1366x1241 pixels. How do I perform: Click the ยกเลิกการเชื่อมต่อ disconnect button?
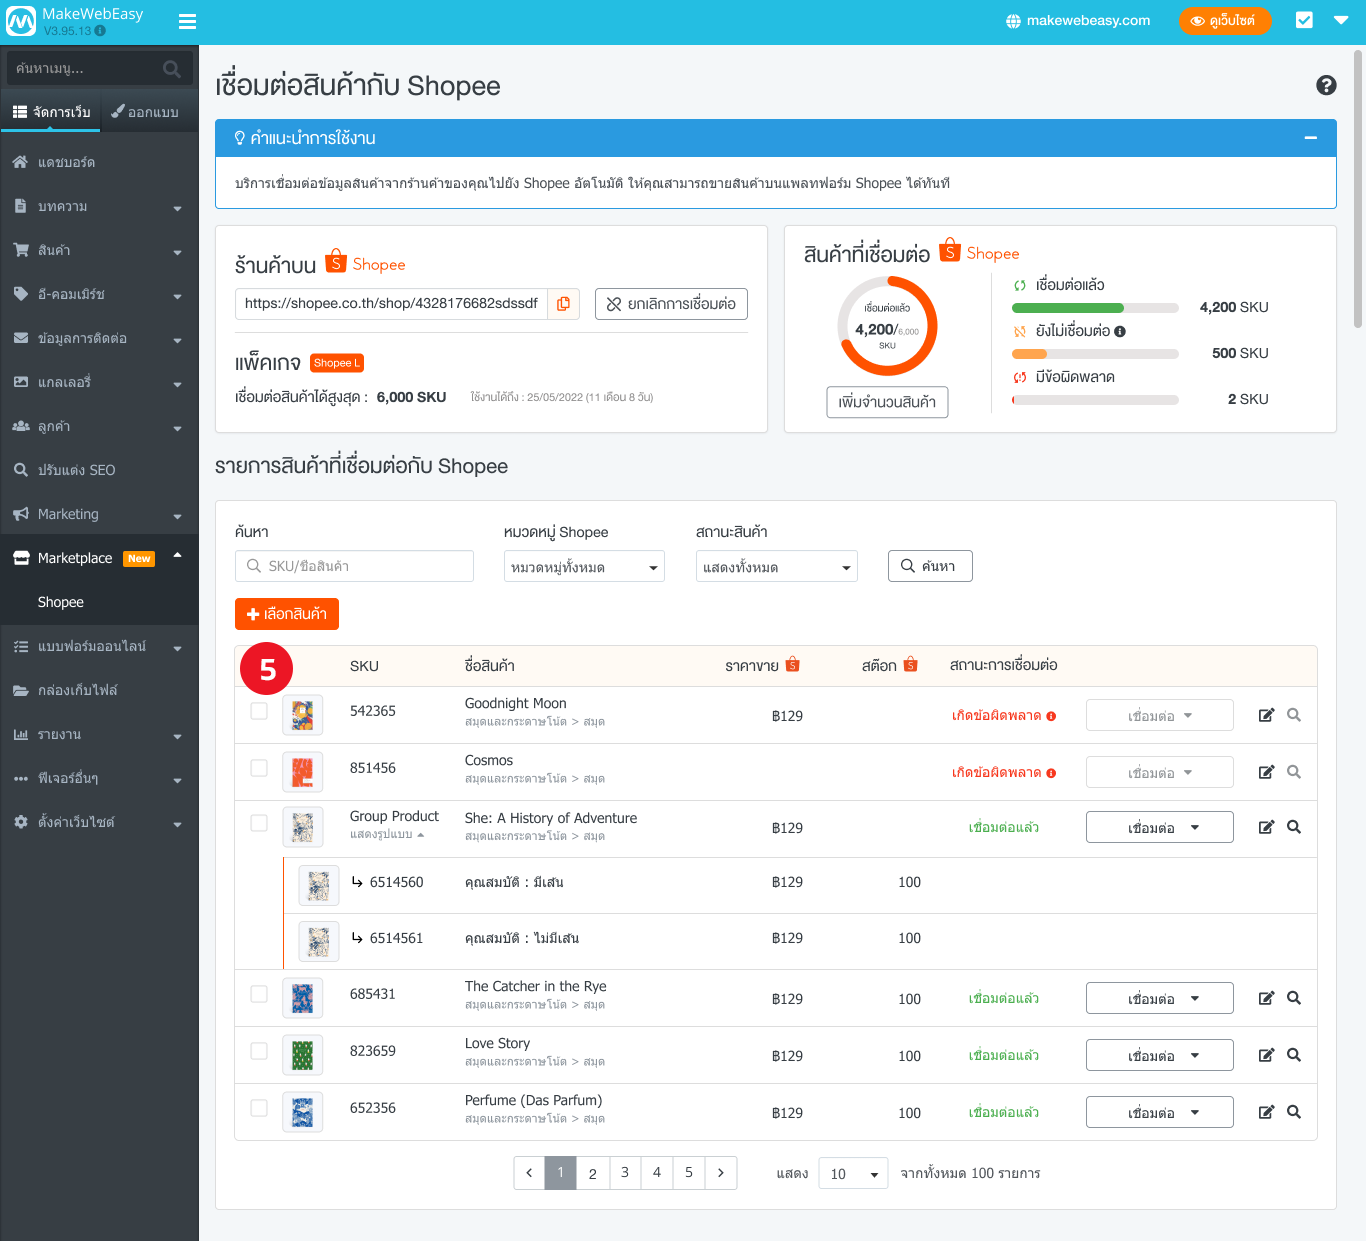click(x=671, y=304)
